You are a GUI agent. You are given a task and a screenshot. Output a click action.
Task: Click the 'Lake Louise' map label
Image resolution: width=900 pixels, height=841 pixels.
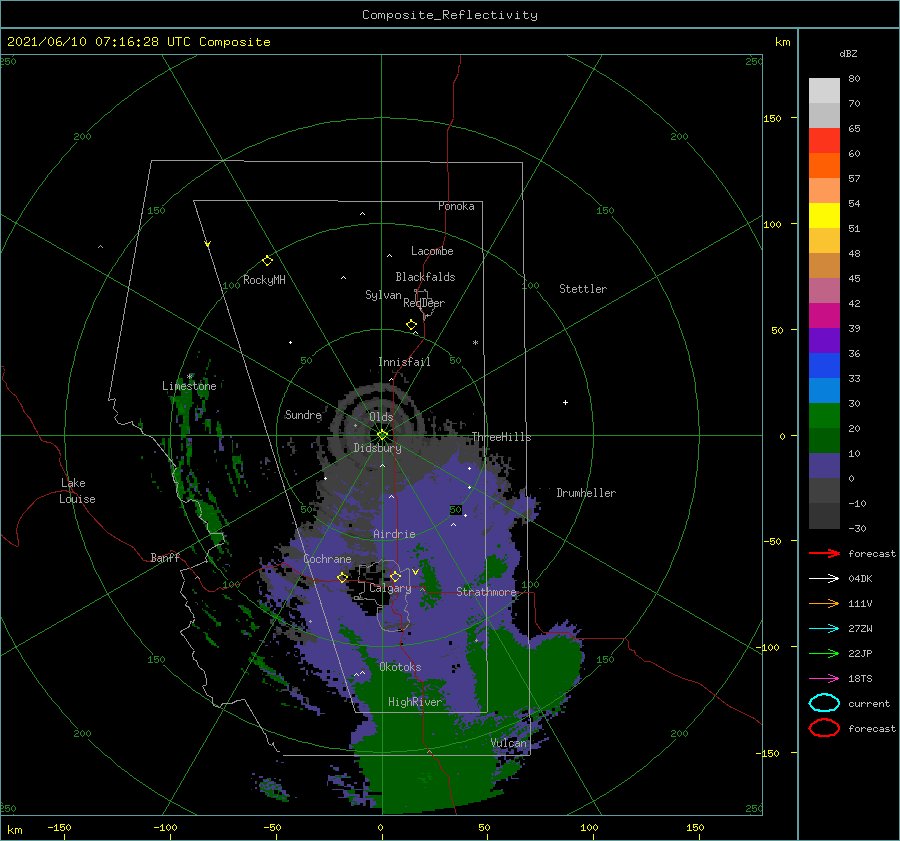(77, 491)
